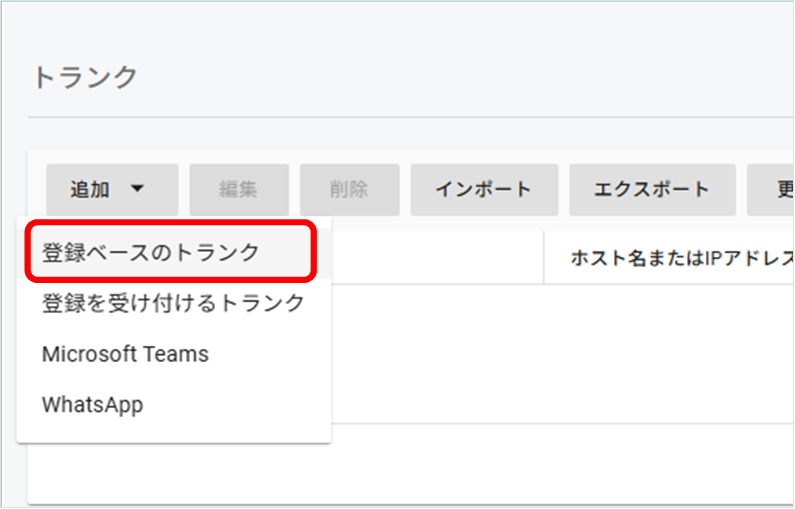Click the small arrow beside 追加
Viewport: 795px width, 509px height.
pyautogui.click(x=138, y=189)
